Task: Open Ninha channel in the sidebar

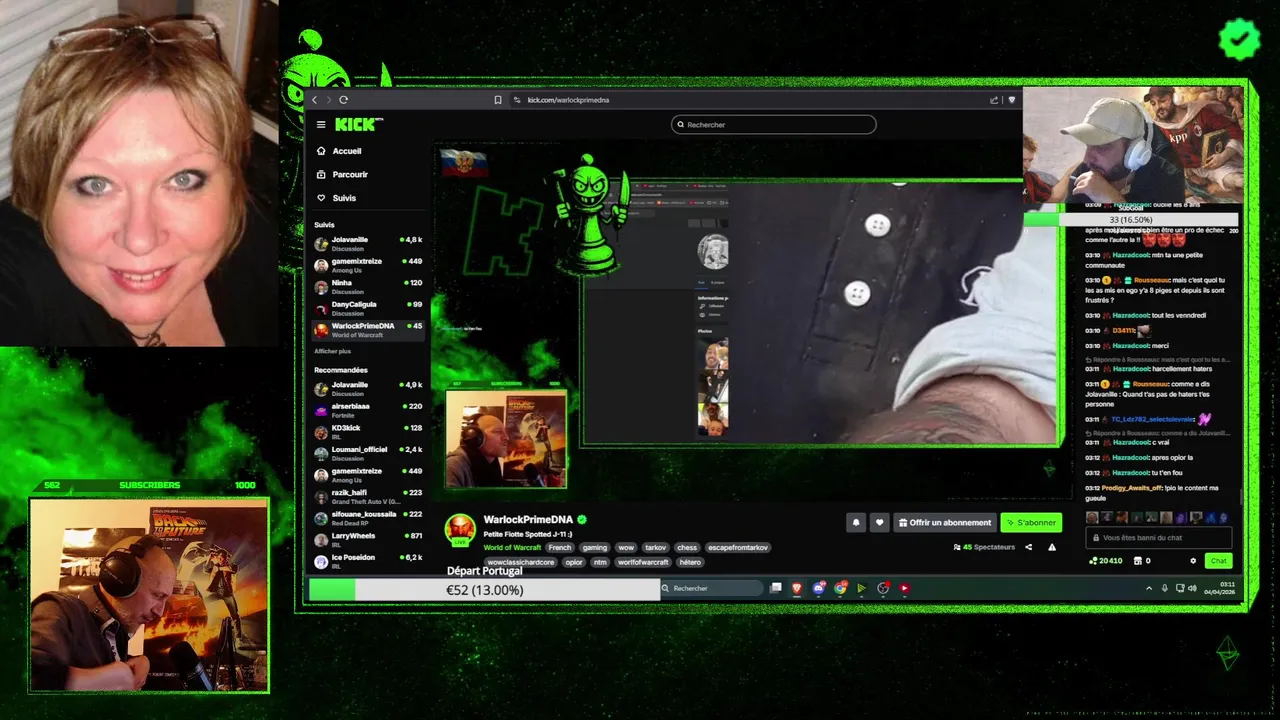Action: (368, 286)
